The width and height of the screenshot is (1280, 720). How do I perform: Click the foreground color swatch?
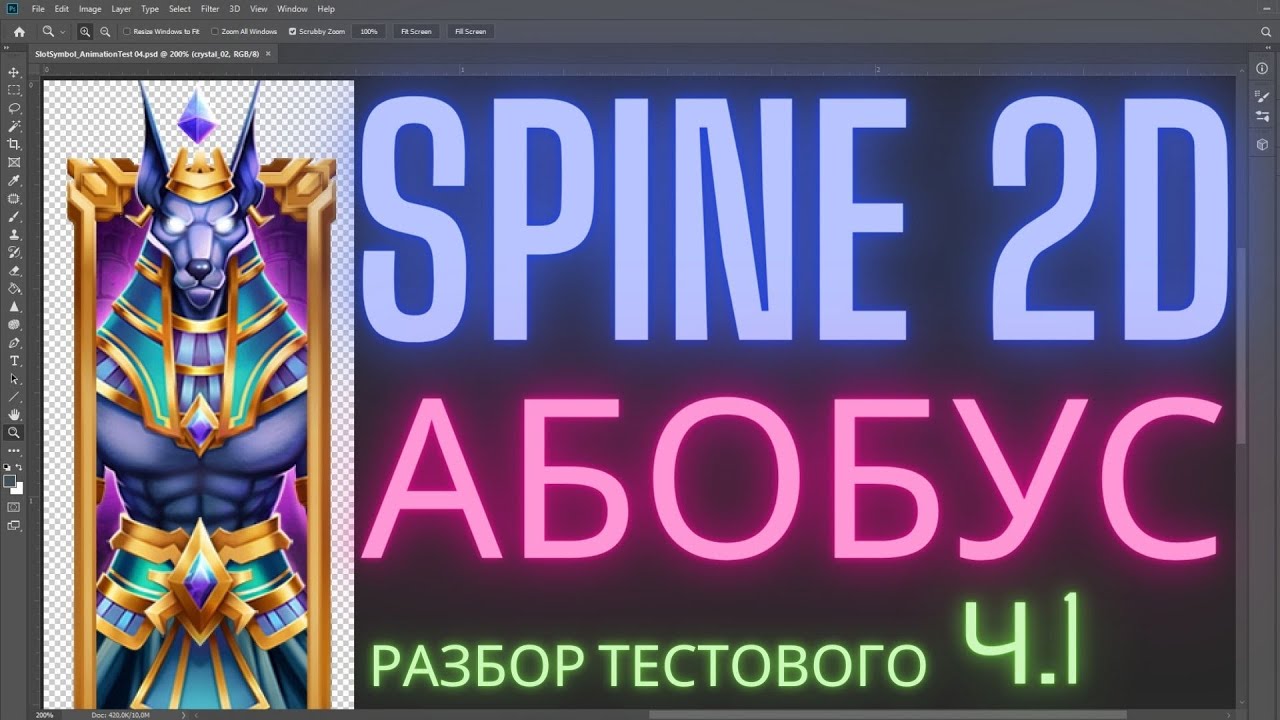10,481
